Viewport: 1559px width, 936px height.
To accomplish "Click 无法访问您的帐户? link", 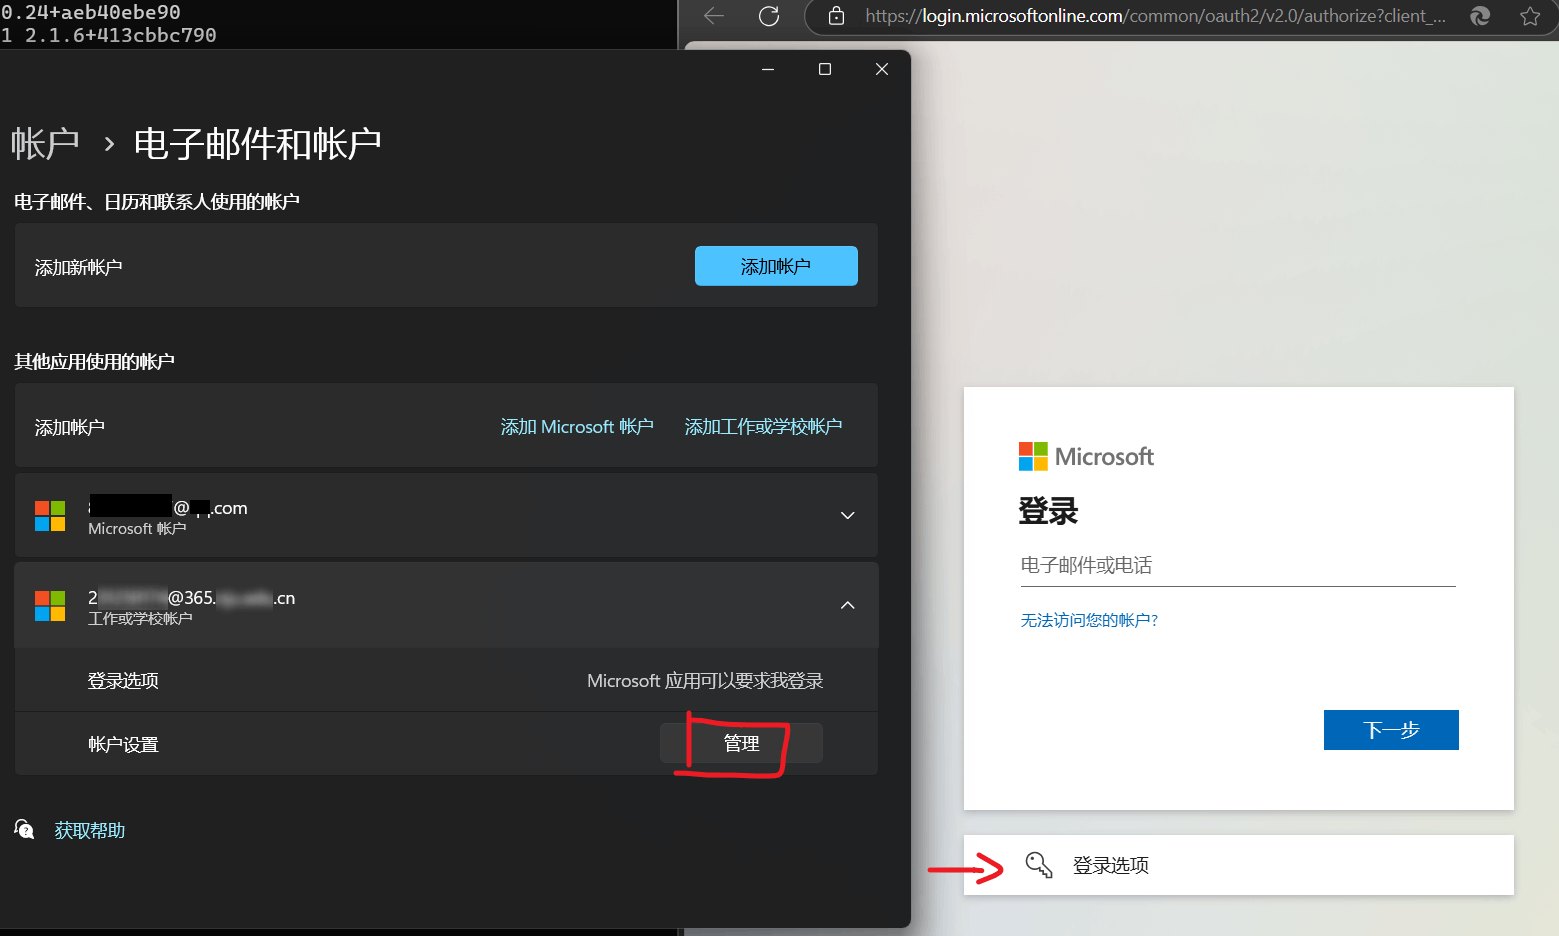I will pyautogui.click(x=1089, y=620).
